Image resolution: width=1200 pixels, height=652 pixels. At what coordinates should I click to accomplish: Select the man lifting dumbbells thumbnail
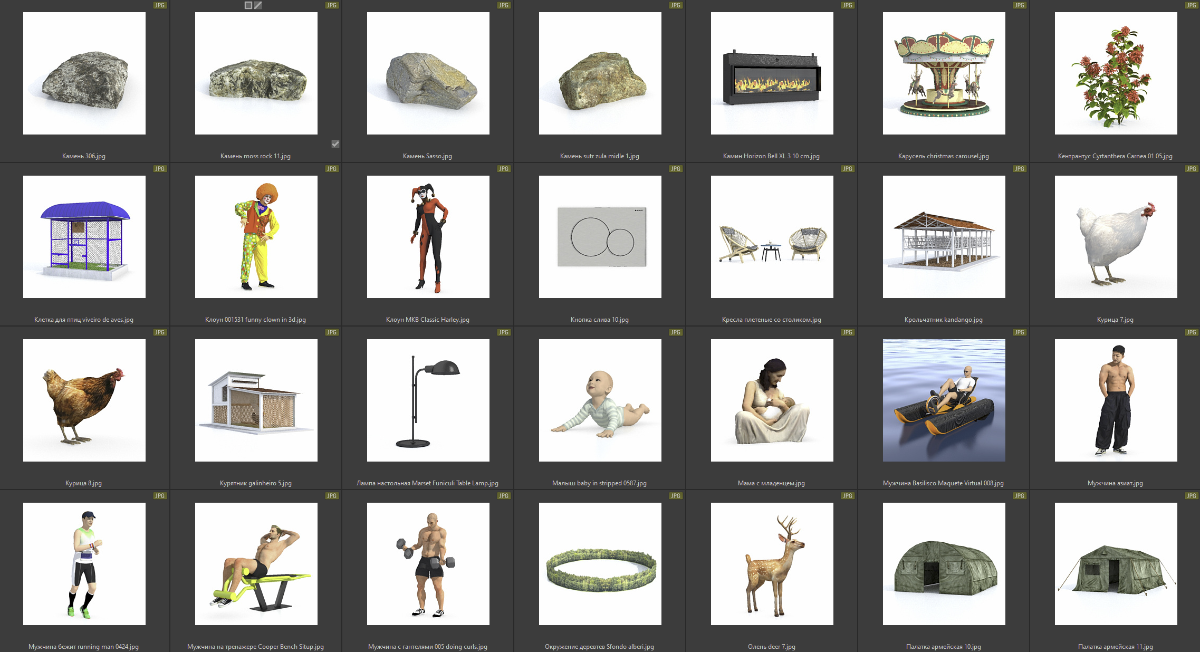pos(428,563)
